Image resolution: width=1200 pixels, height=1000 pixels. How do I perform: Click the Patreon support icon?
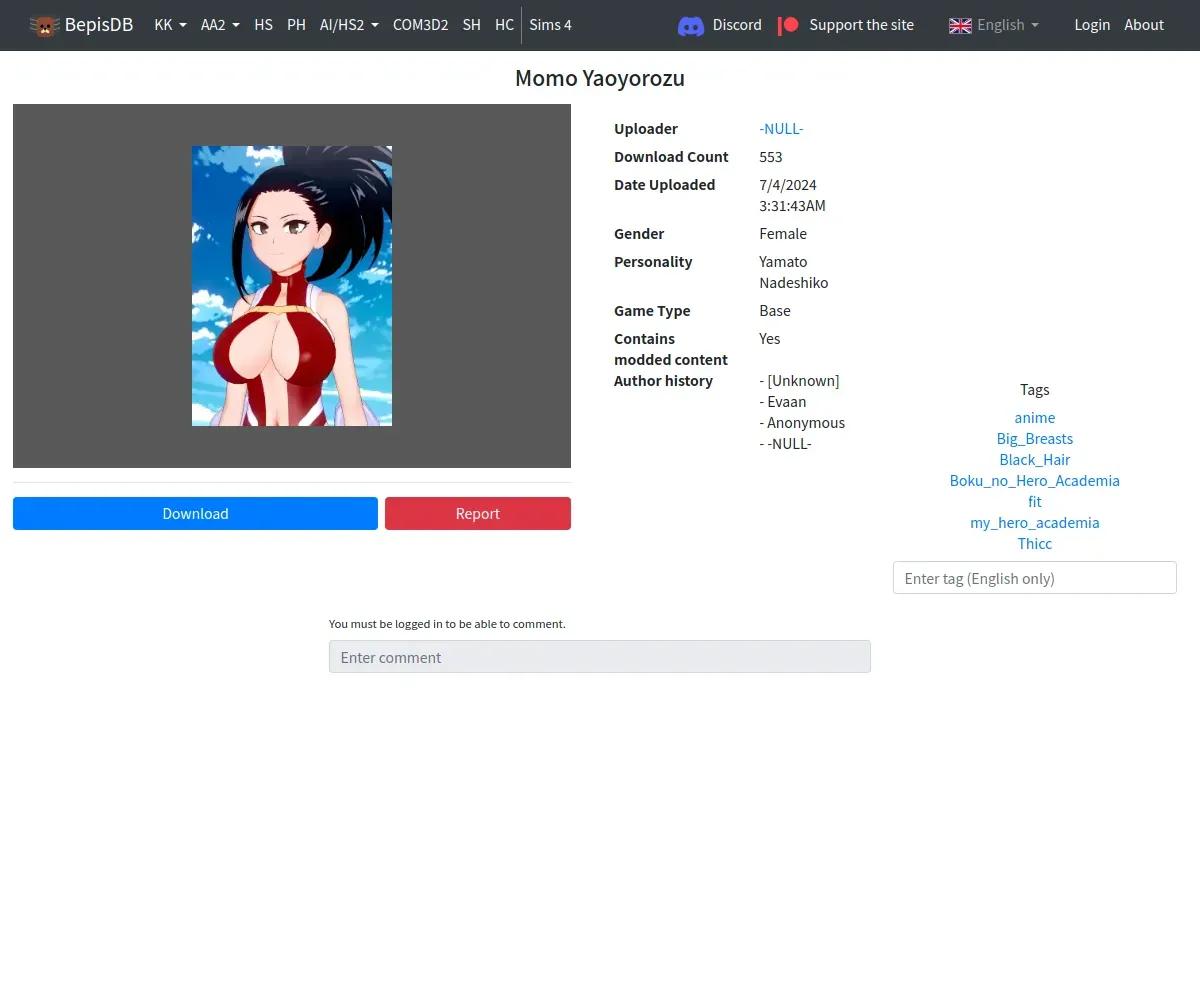[789, 25]
